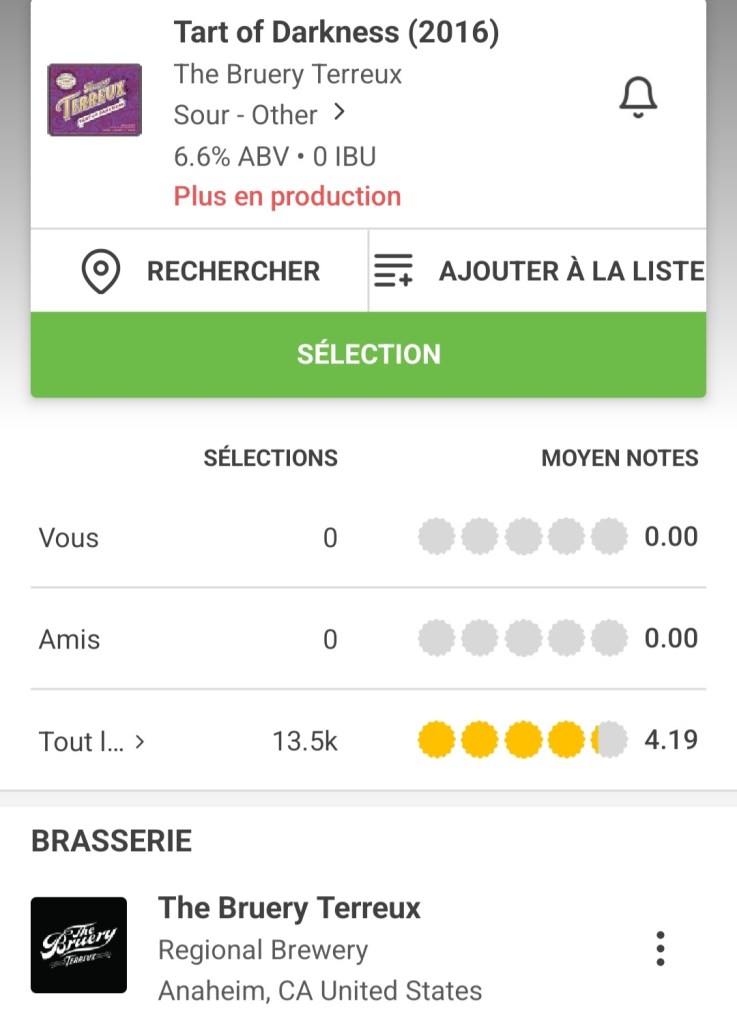Screen dimensions: 737x1023
Task: Click the location pin search icon
Action: point(101,271)
